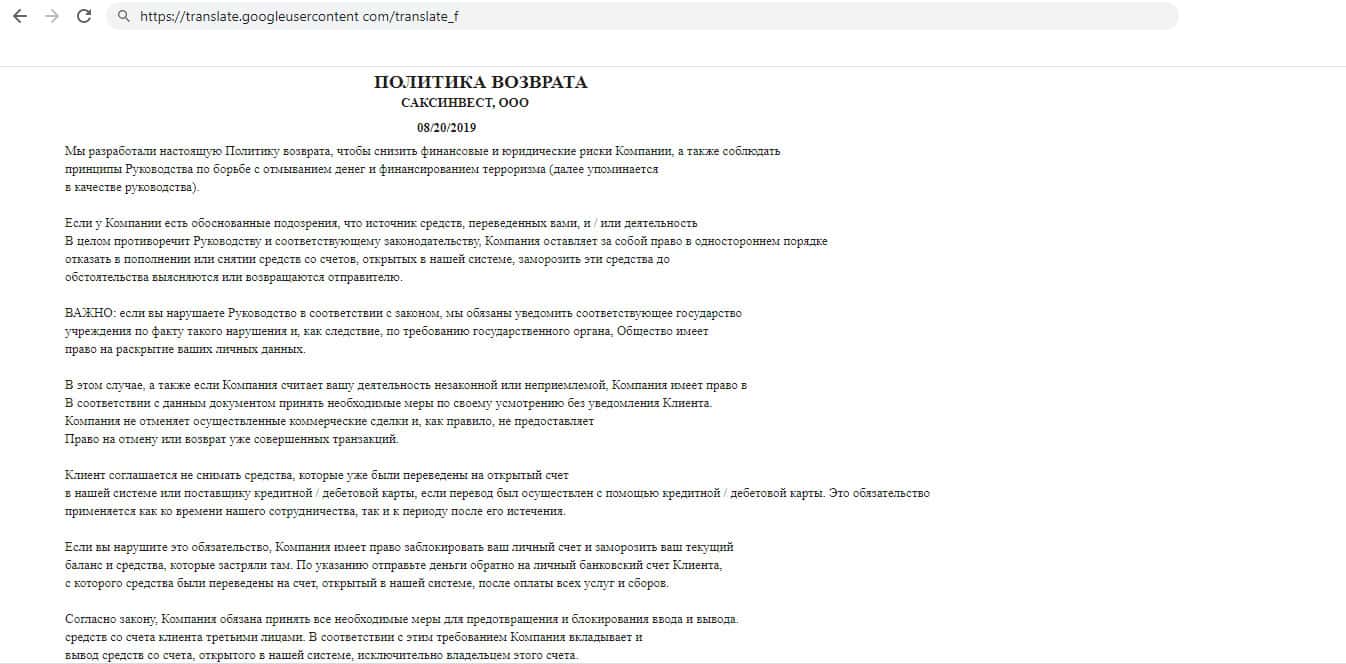This screenshot has height=664, width=1346.
Task: Click the line starting "В целом противоречит Руководству"
Action: tap(446, 242)
